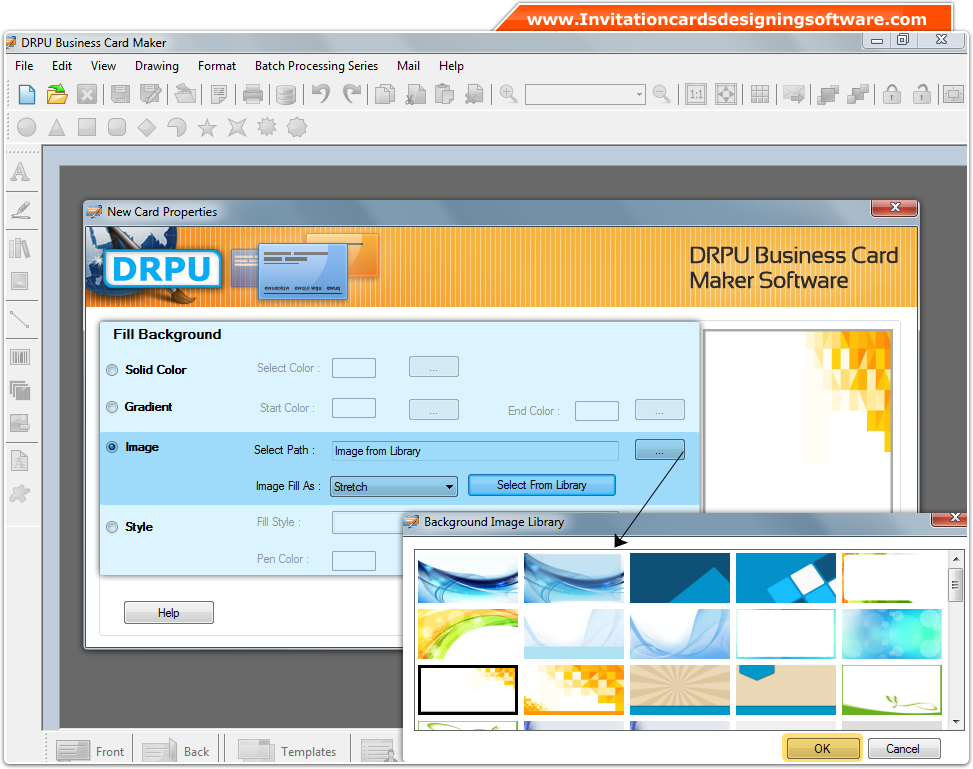Choose the Line drawing tool
This screenshot has height=769, width=973.
[x=22, y=320]
